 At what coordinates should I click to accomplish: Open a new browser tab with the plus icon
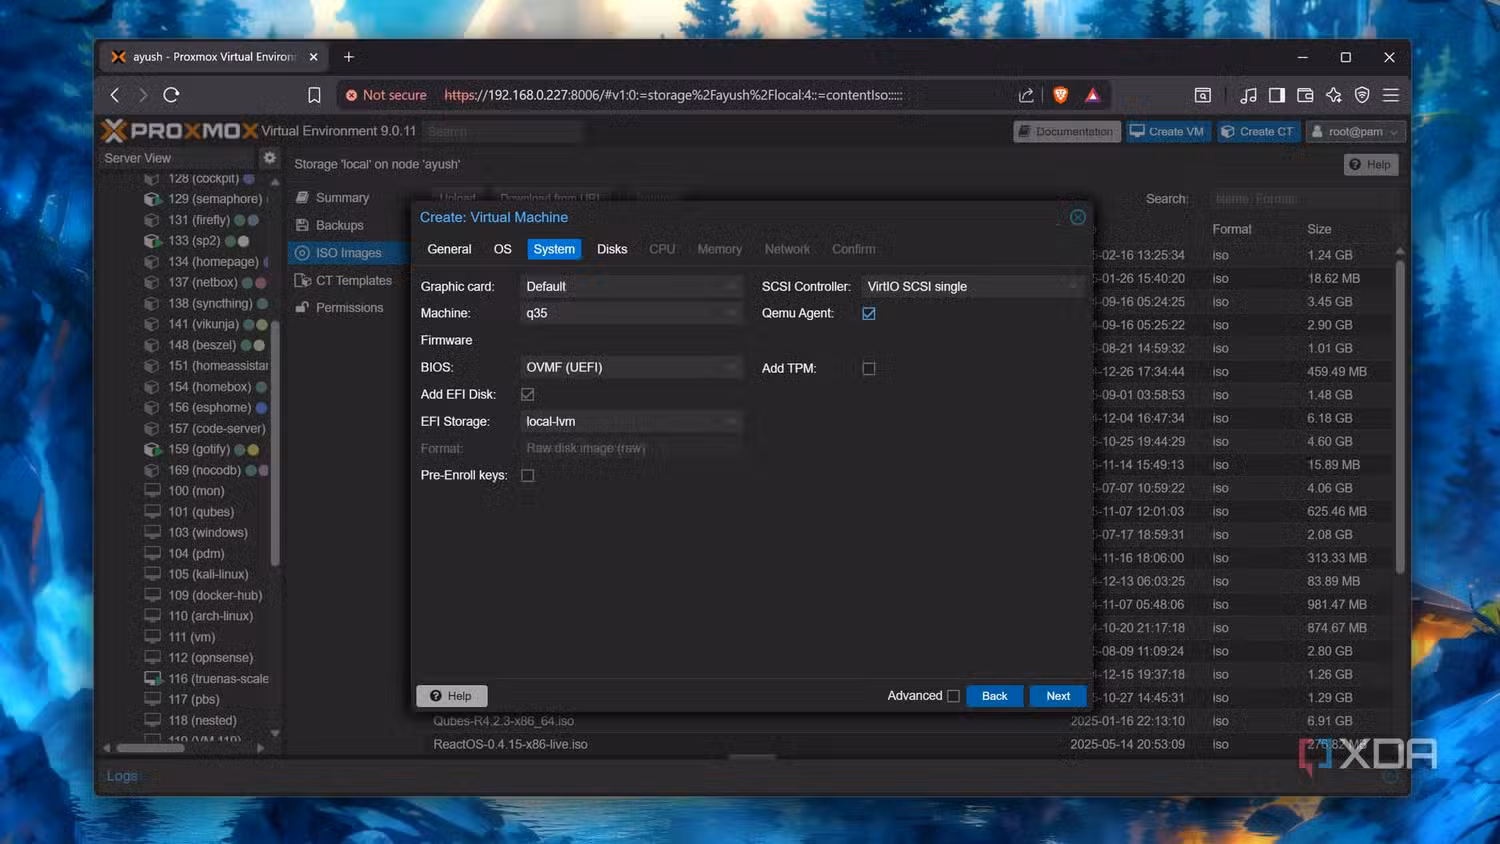[349, 57]
